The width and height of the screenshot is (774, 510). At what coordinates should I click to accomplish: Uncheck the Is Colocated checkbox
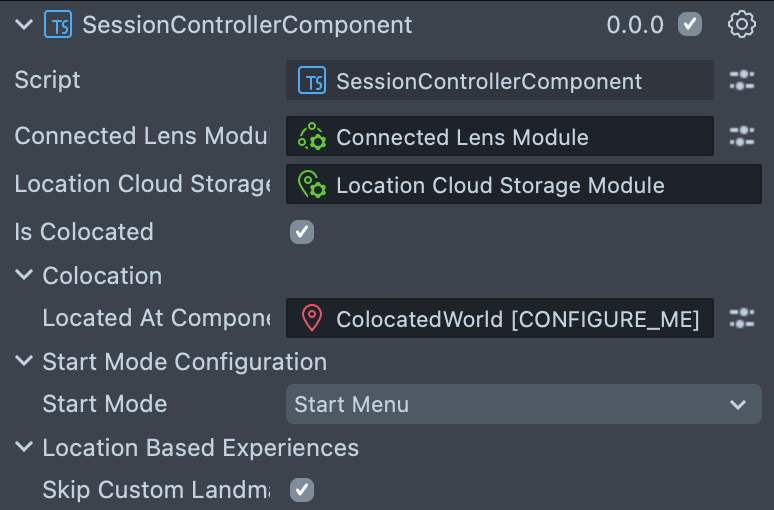point(301,232)
